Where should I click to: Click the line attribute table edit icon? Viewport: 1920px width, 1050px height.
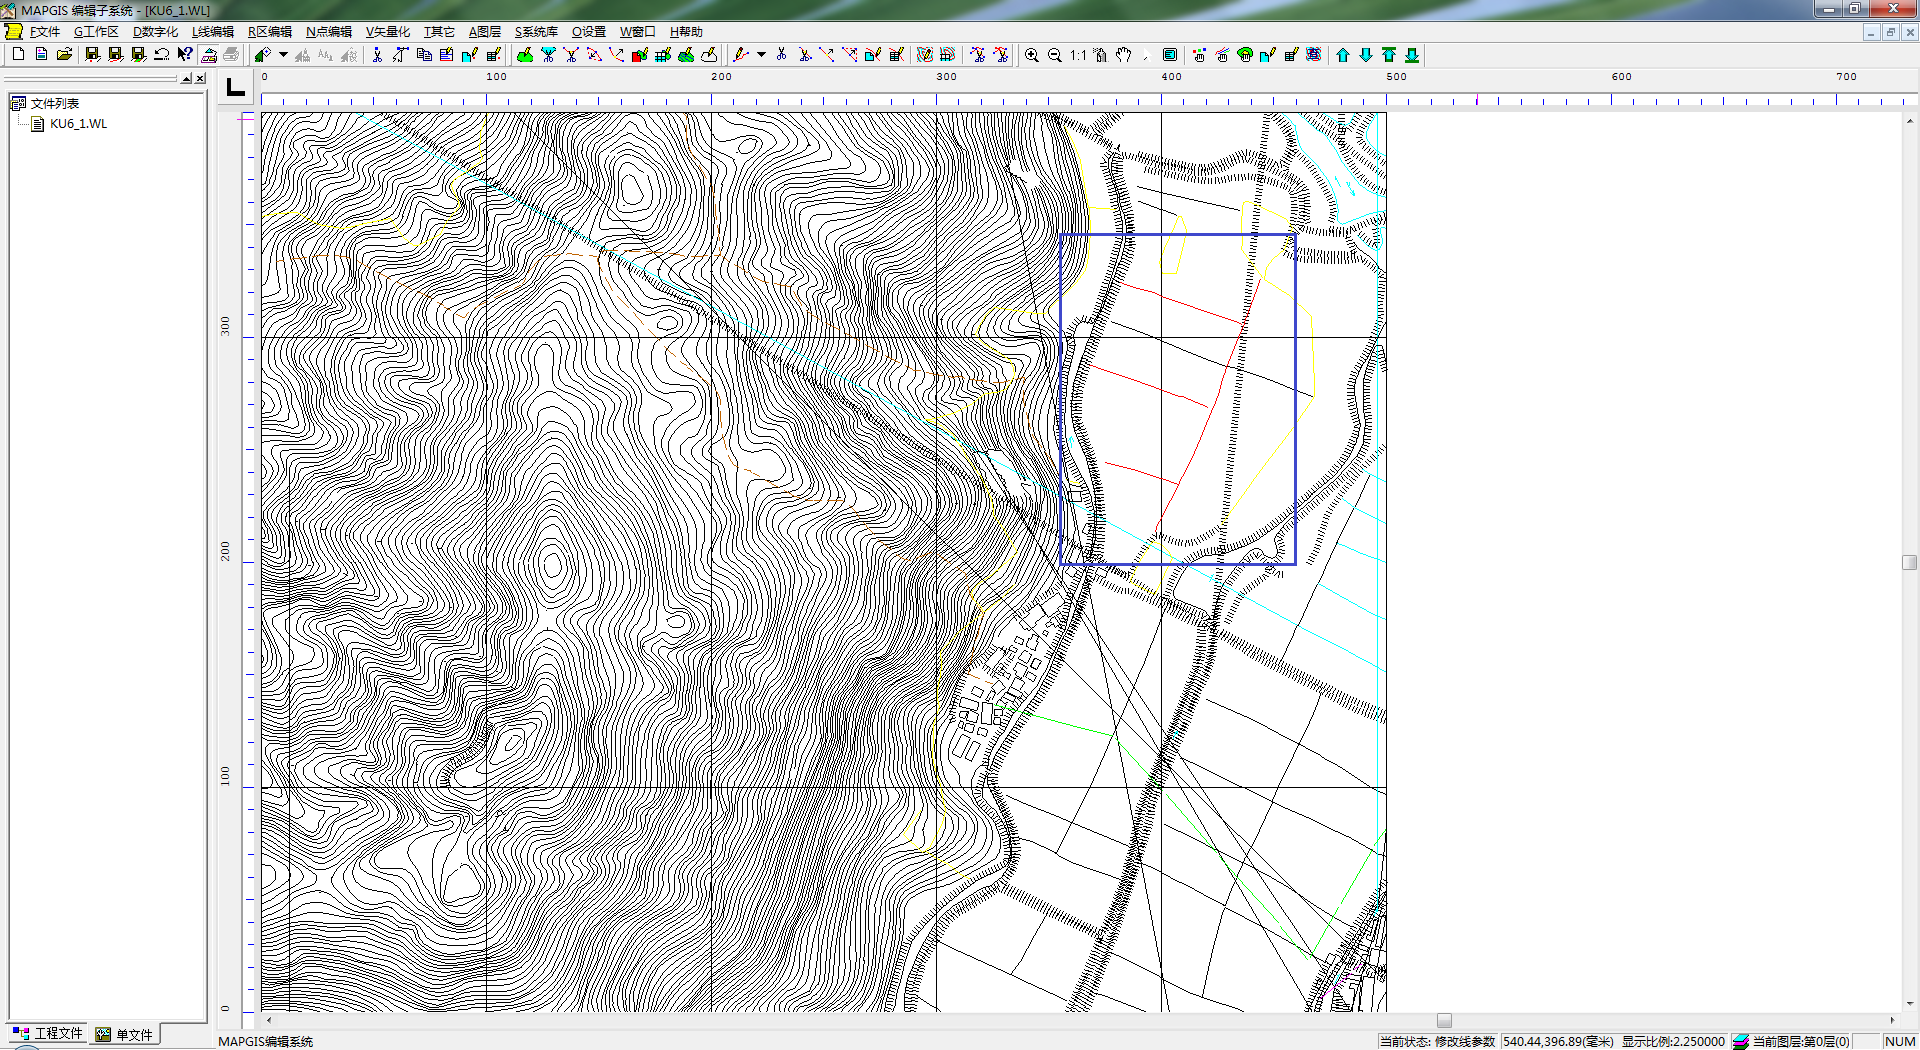[896, 55]
